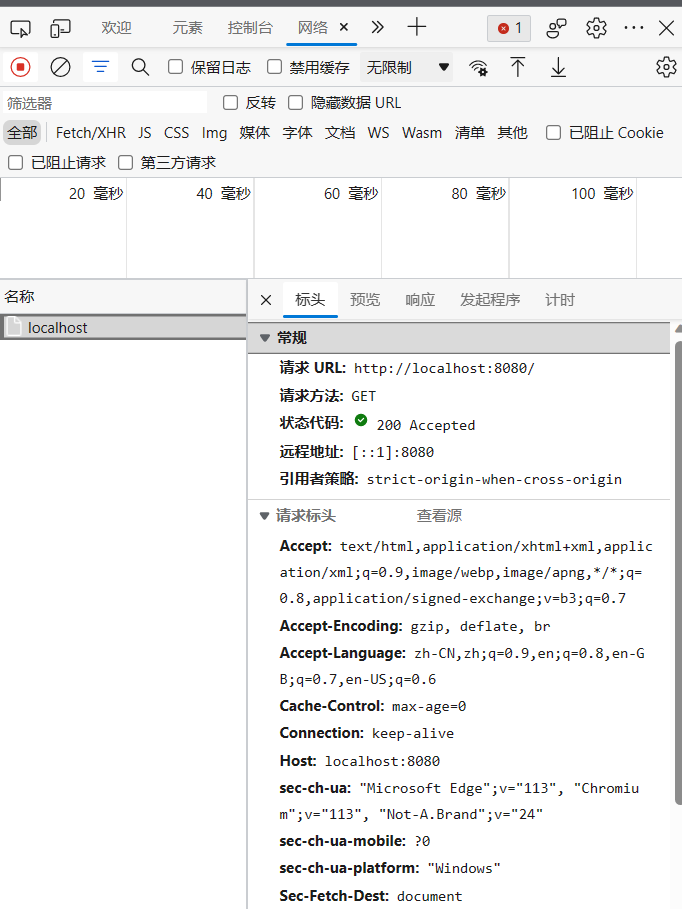Viewport: 682px width, 909px height.
Task: Click the 60 毫秒 timeline marker
Action: click(351, 194)
